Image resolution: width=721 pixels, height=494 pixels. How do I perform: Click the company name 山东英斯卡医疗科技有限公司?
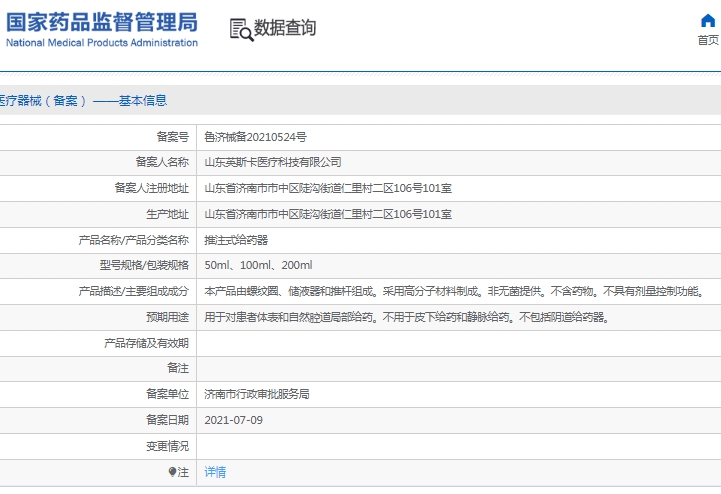point(273,162)
